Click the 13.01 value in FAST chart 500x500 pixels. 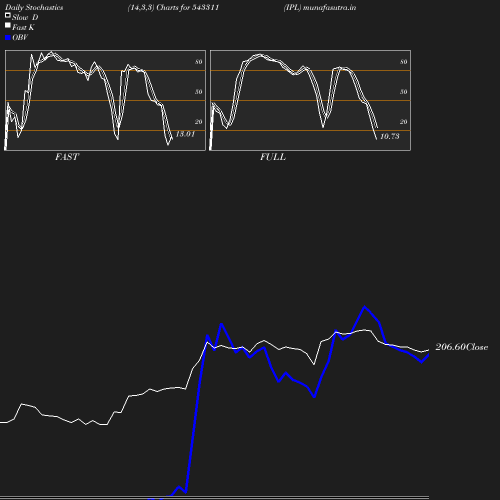(185, 134)
